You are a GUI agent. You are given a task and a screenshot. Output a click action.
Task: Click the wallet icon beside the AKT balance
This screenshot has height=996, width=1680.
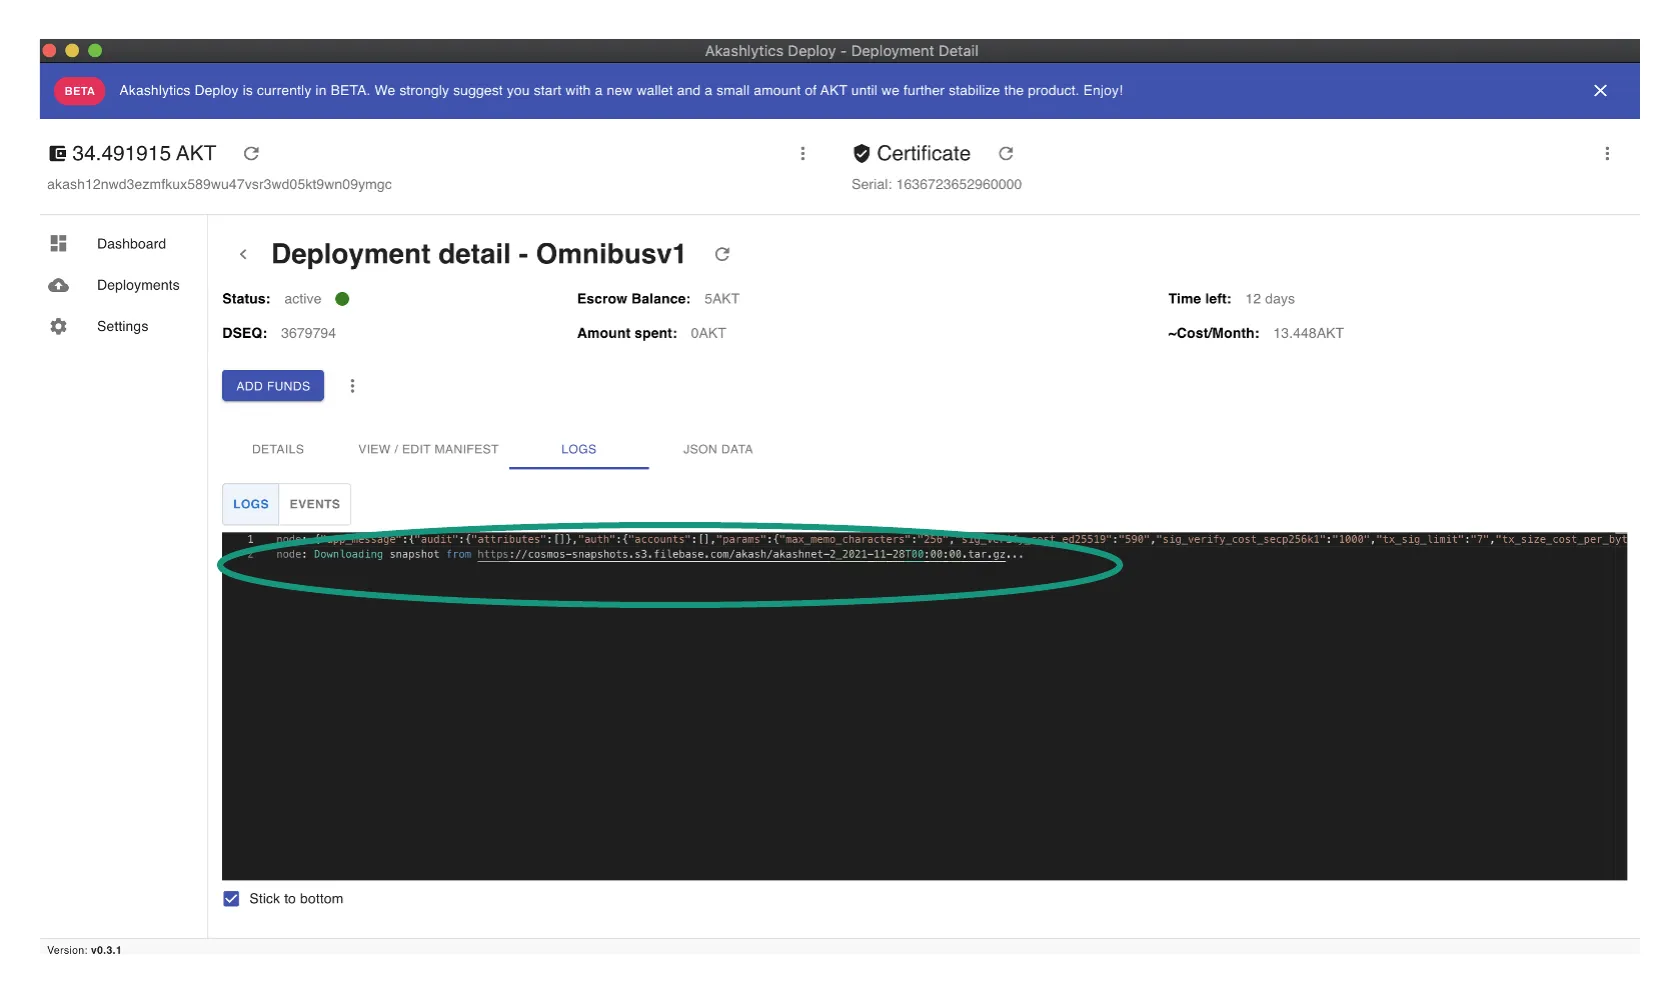tap(58, 153)
